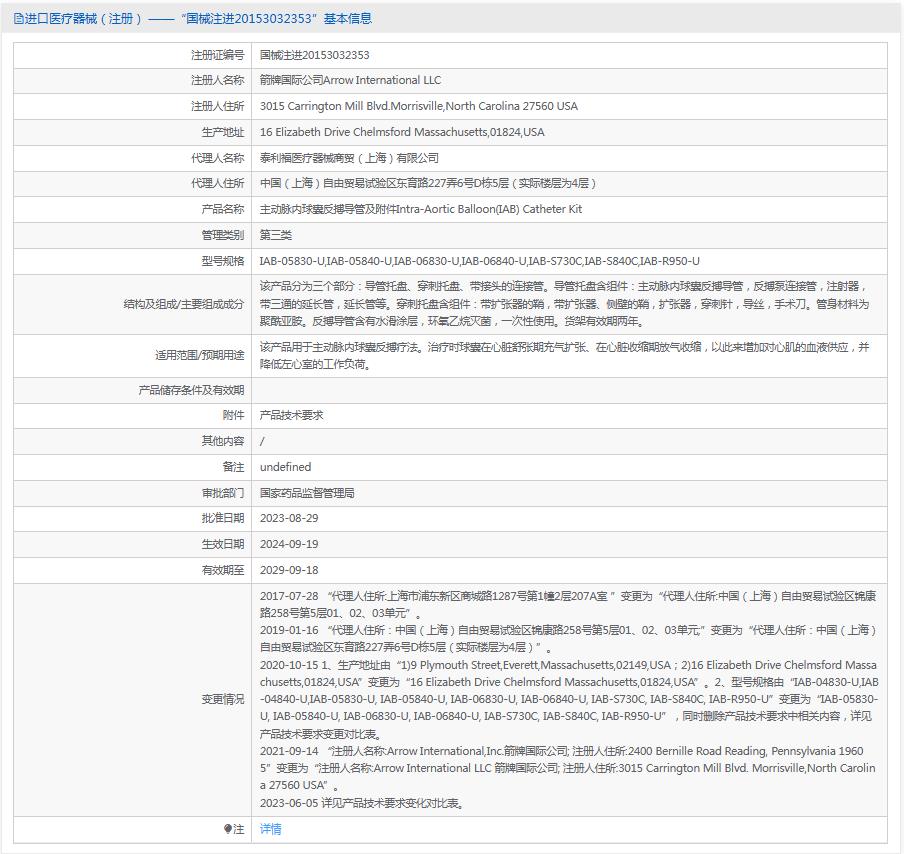
Task: Click the expiry date 2029-09-18
Action: point(288,570)
